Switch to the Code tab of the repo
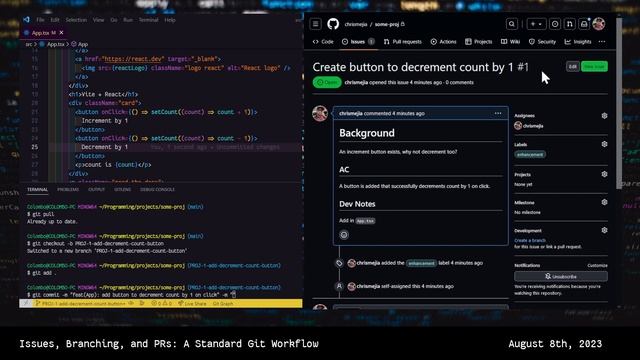Image resolution: width=640 pixels, height=360 pixels. coord(323,42)
